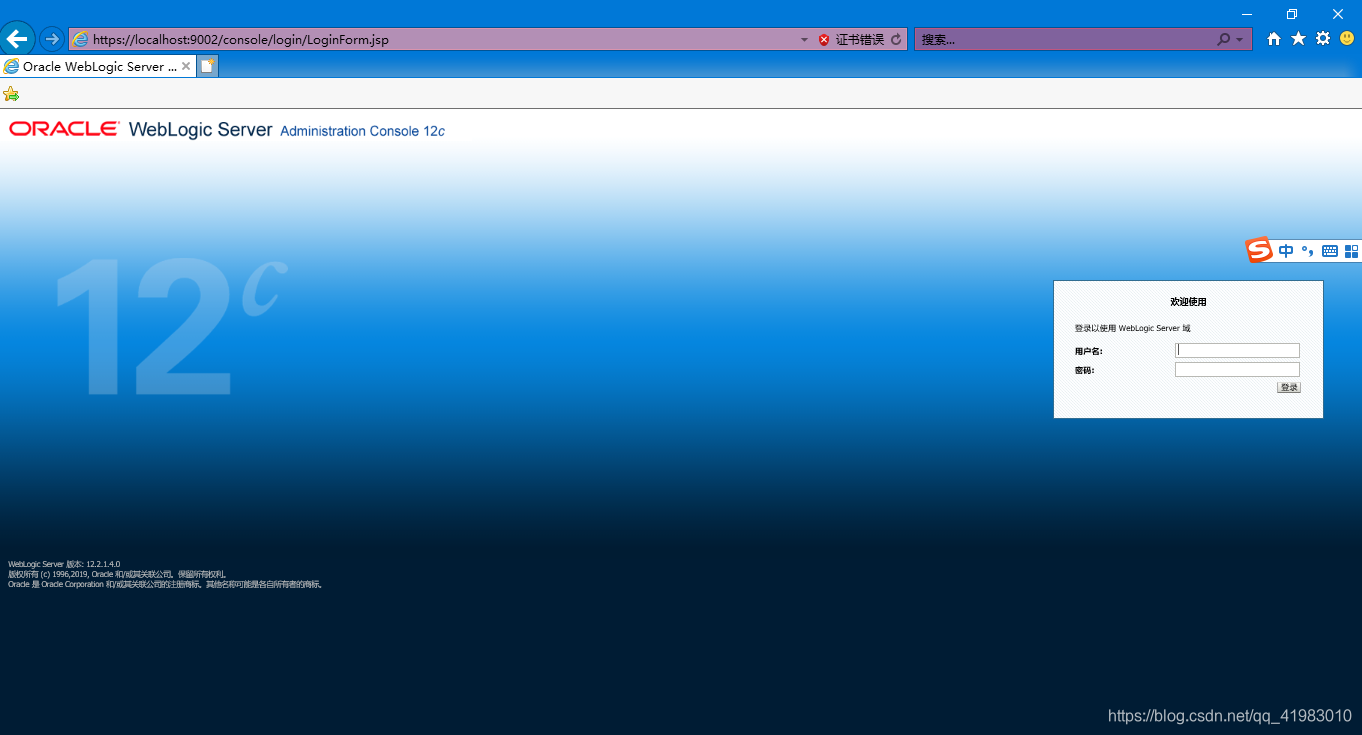Screen dimensions: 1362x735
Task: Go back with the browser Back arrow
Action: click(18, 39)
